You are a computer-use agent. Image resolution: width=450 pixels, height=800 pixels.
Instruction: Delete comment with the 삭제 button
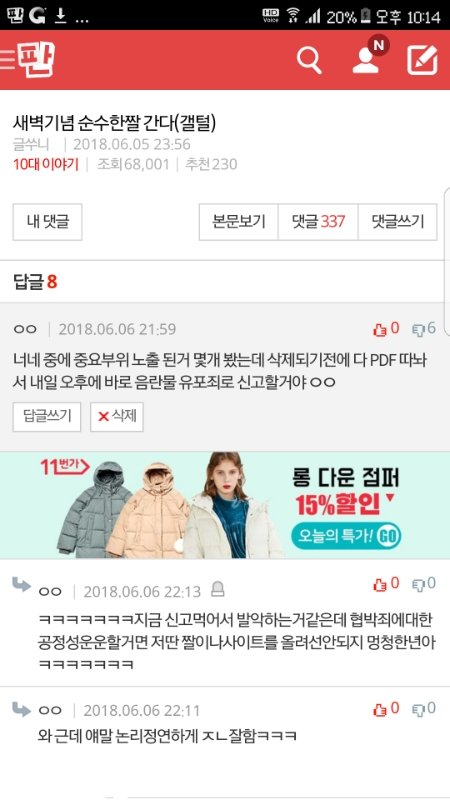[x=117, y=417]
